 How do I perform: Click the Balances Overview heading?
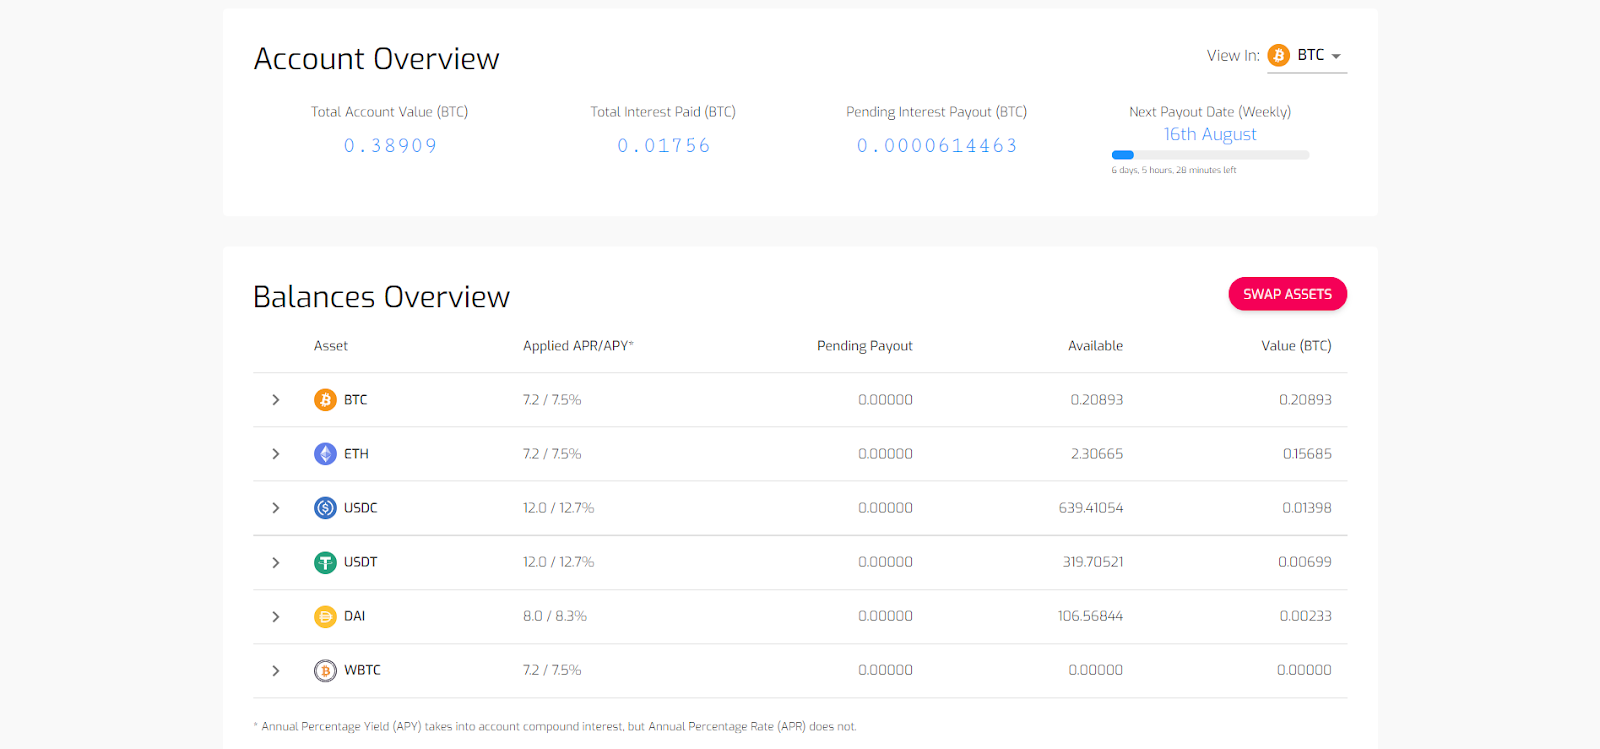[381, 297]
